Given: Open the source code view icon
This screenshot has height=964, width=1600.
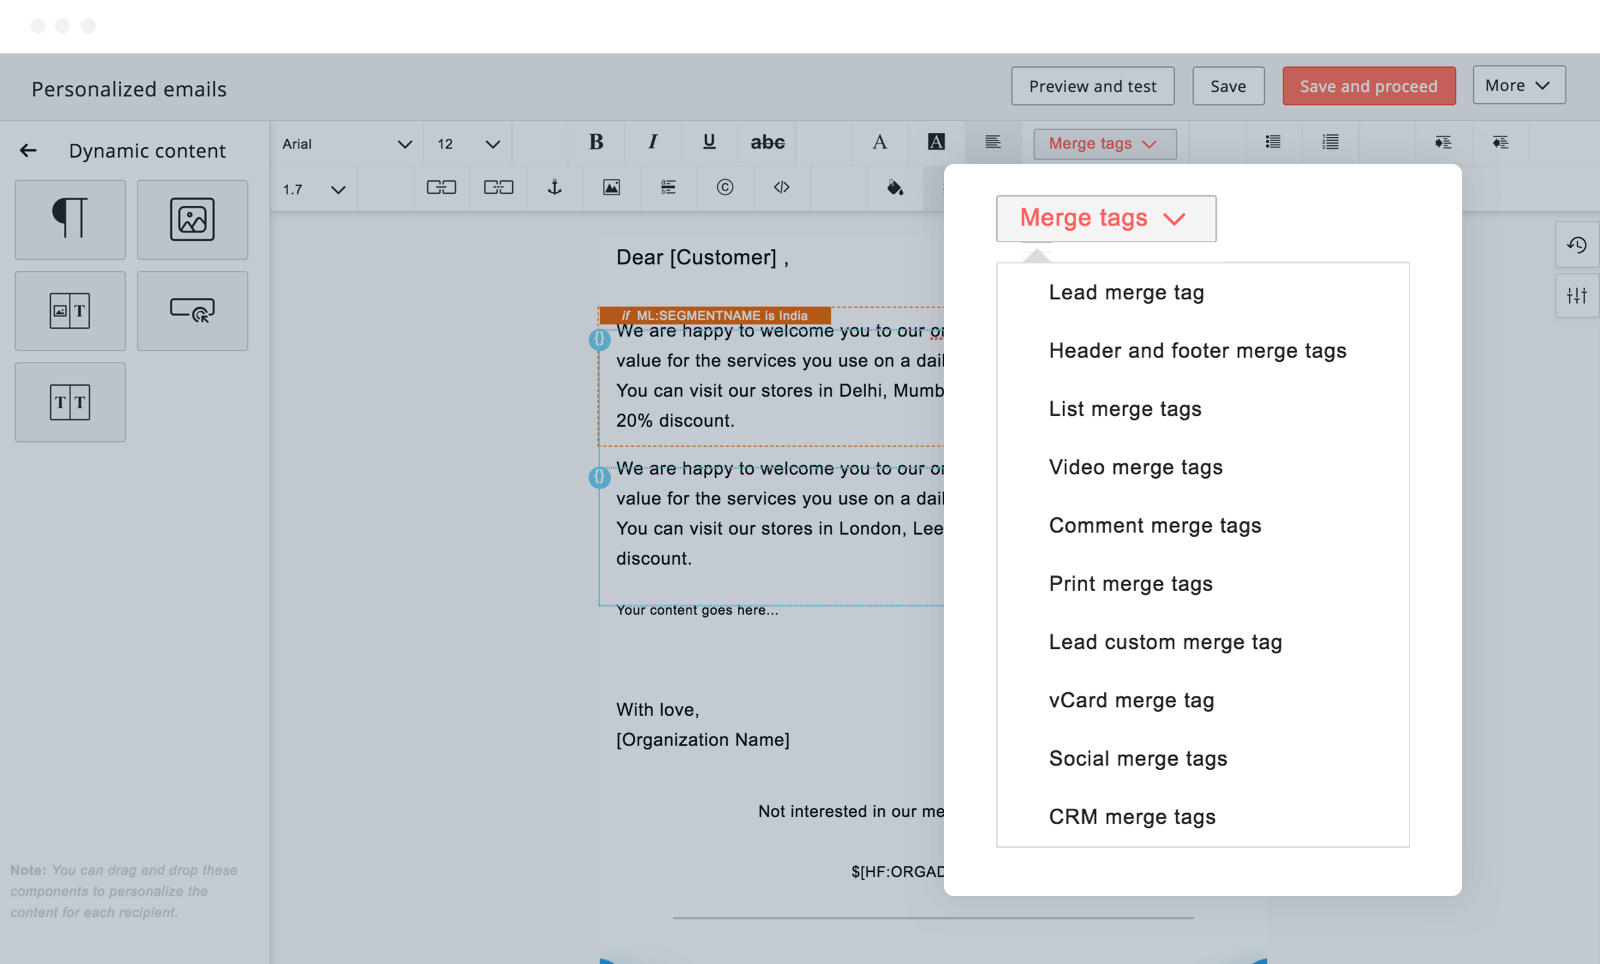Looking at the screenshot, I should tap(781, 187).
